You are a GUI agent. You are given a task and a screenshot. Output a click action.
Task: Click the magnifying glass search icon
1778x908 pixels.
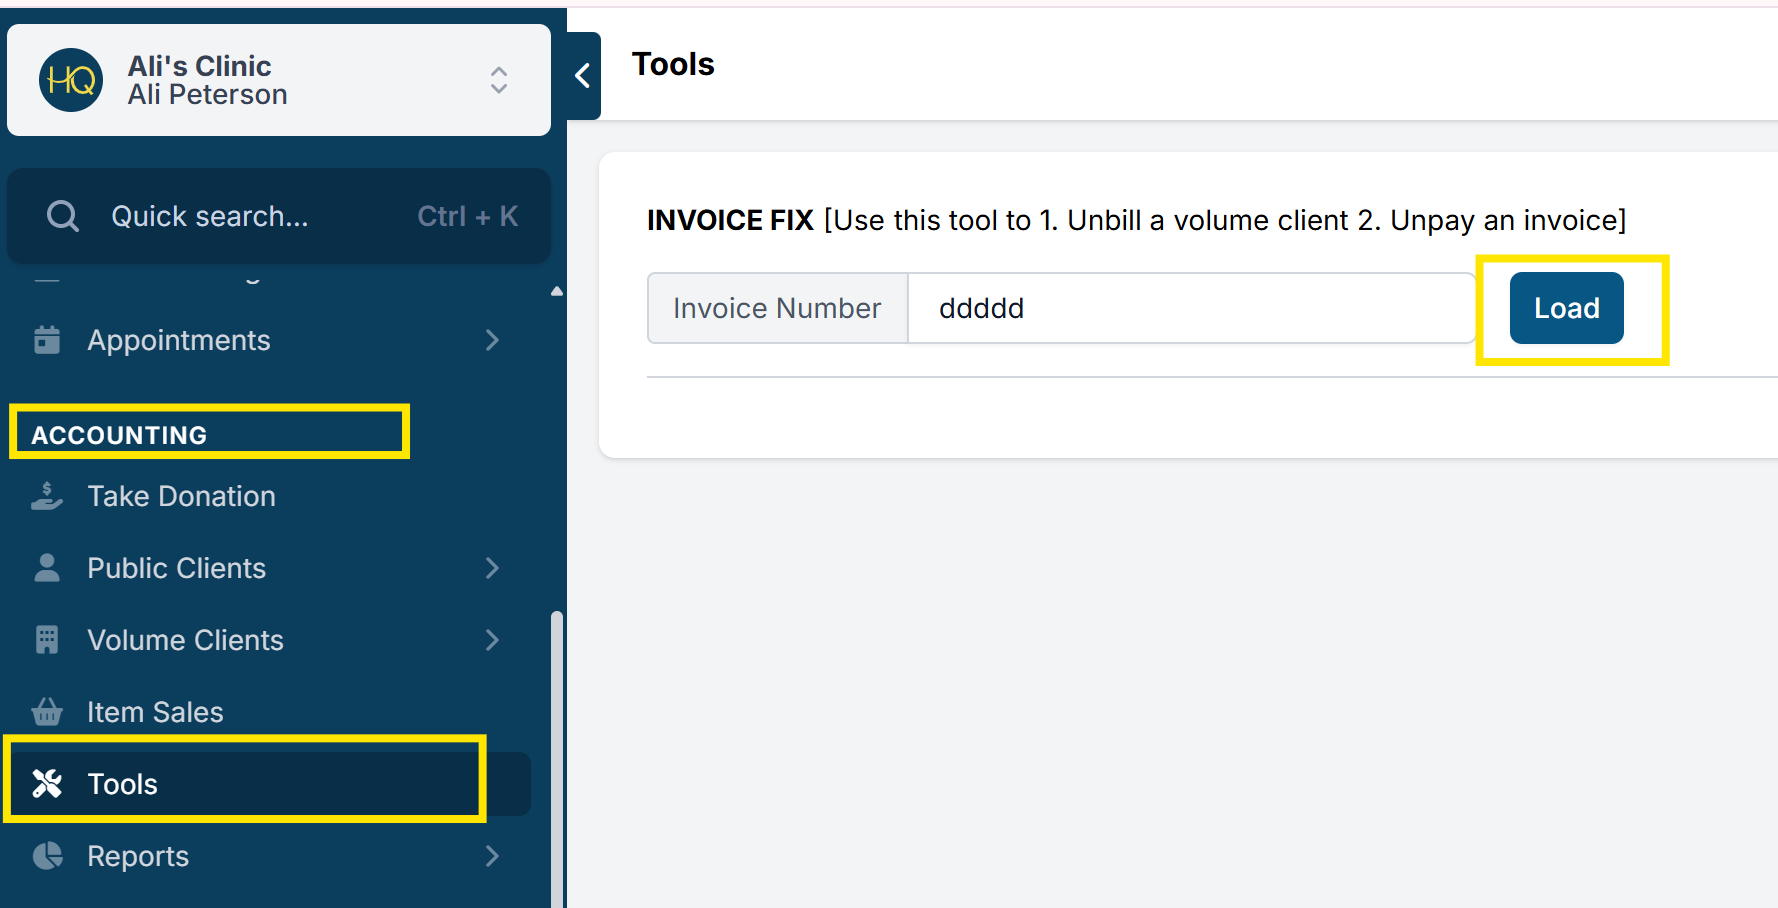63,216
